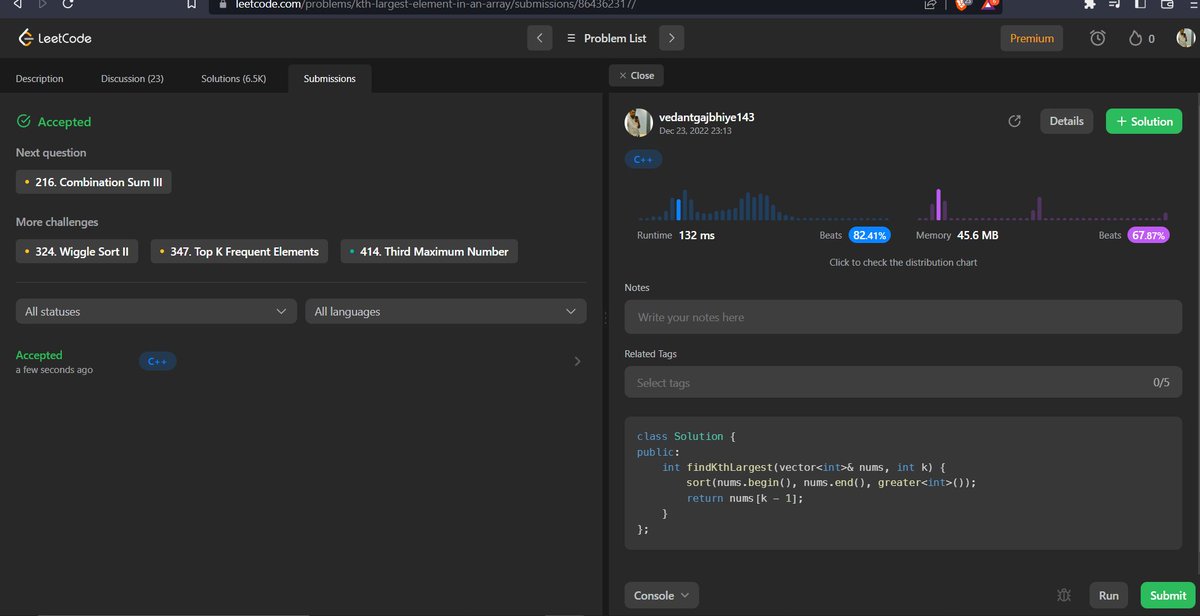The image size is (1200, 616).
Task: Click the Notes input field
Action: (x=903, y=317)
